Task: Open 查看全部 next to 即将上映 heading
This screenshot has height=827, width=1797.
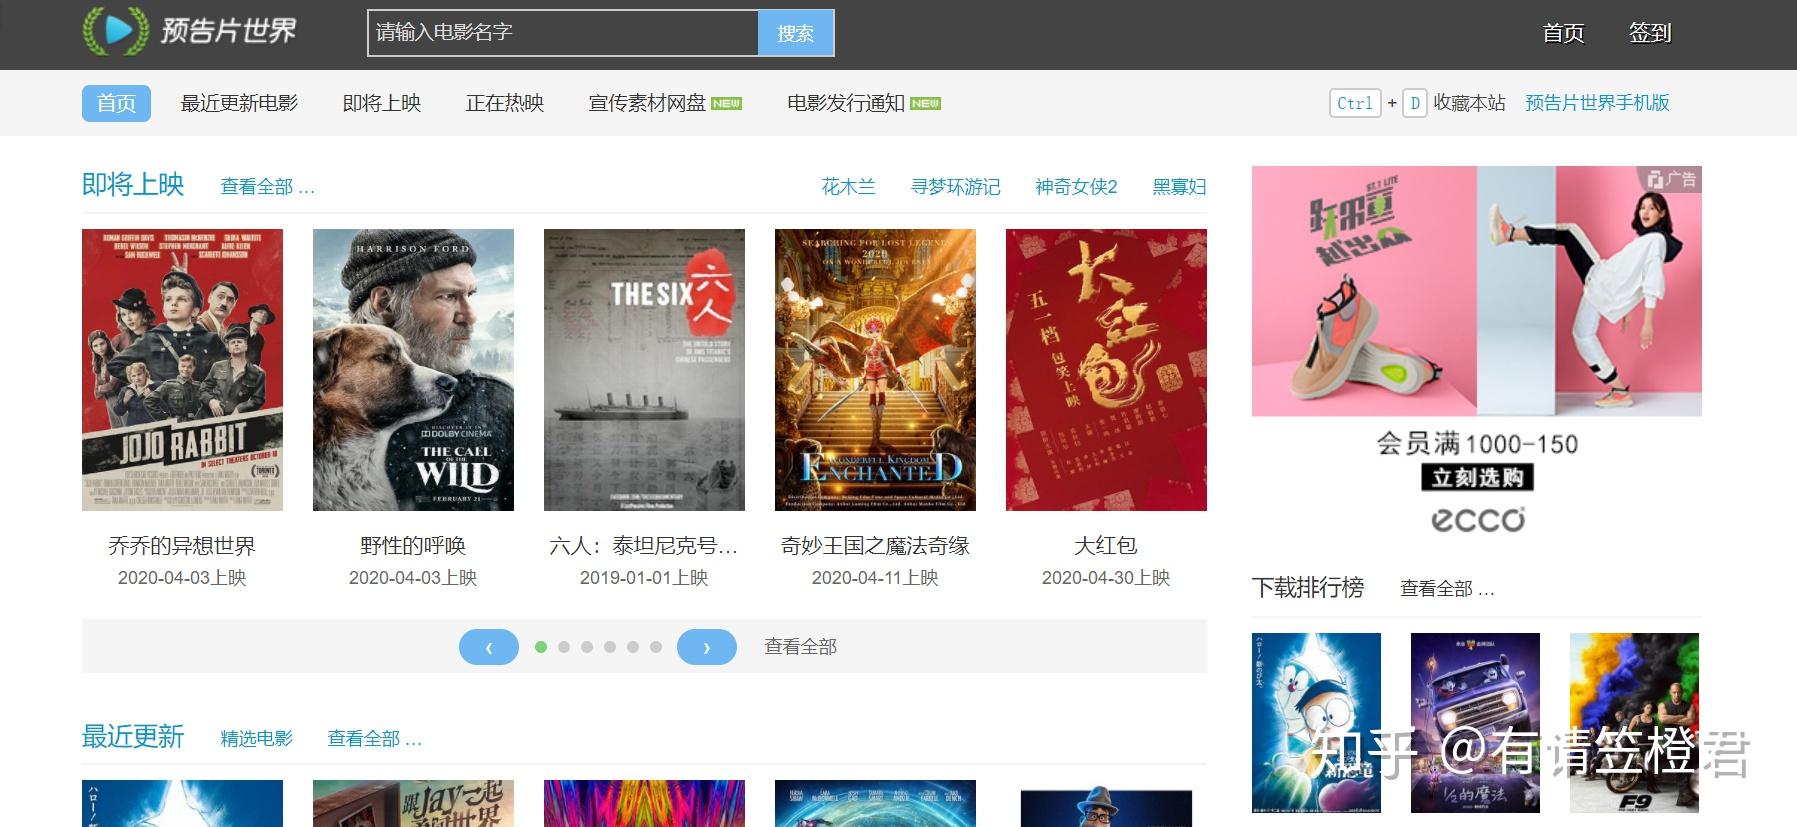Action: click(x=267, y=187)
